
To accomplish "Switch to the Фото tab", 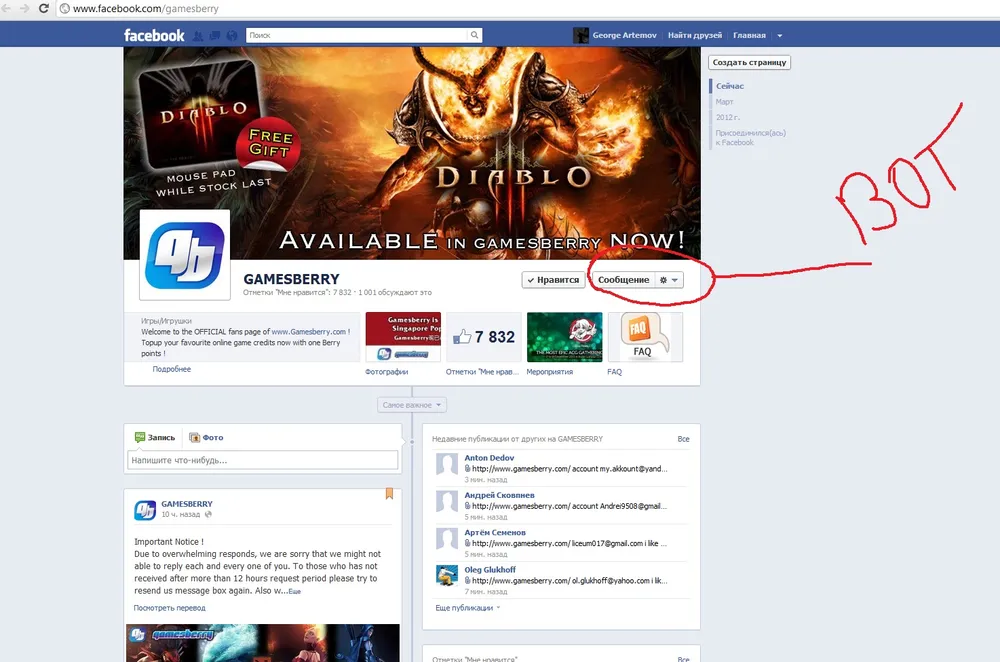I will pos(206,437).
